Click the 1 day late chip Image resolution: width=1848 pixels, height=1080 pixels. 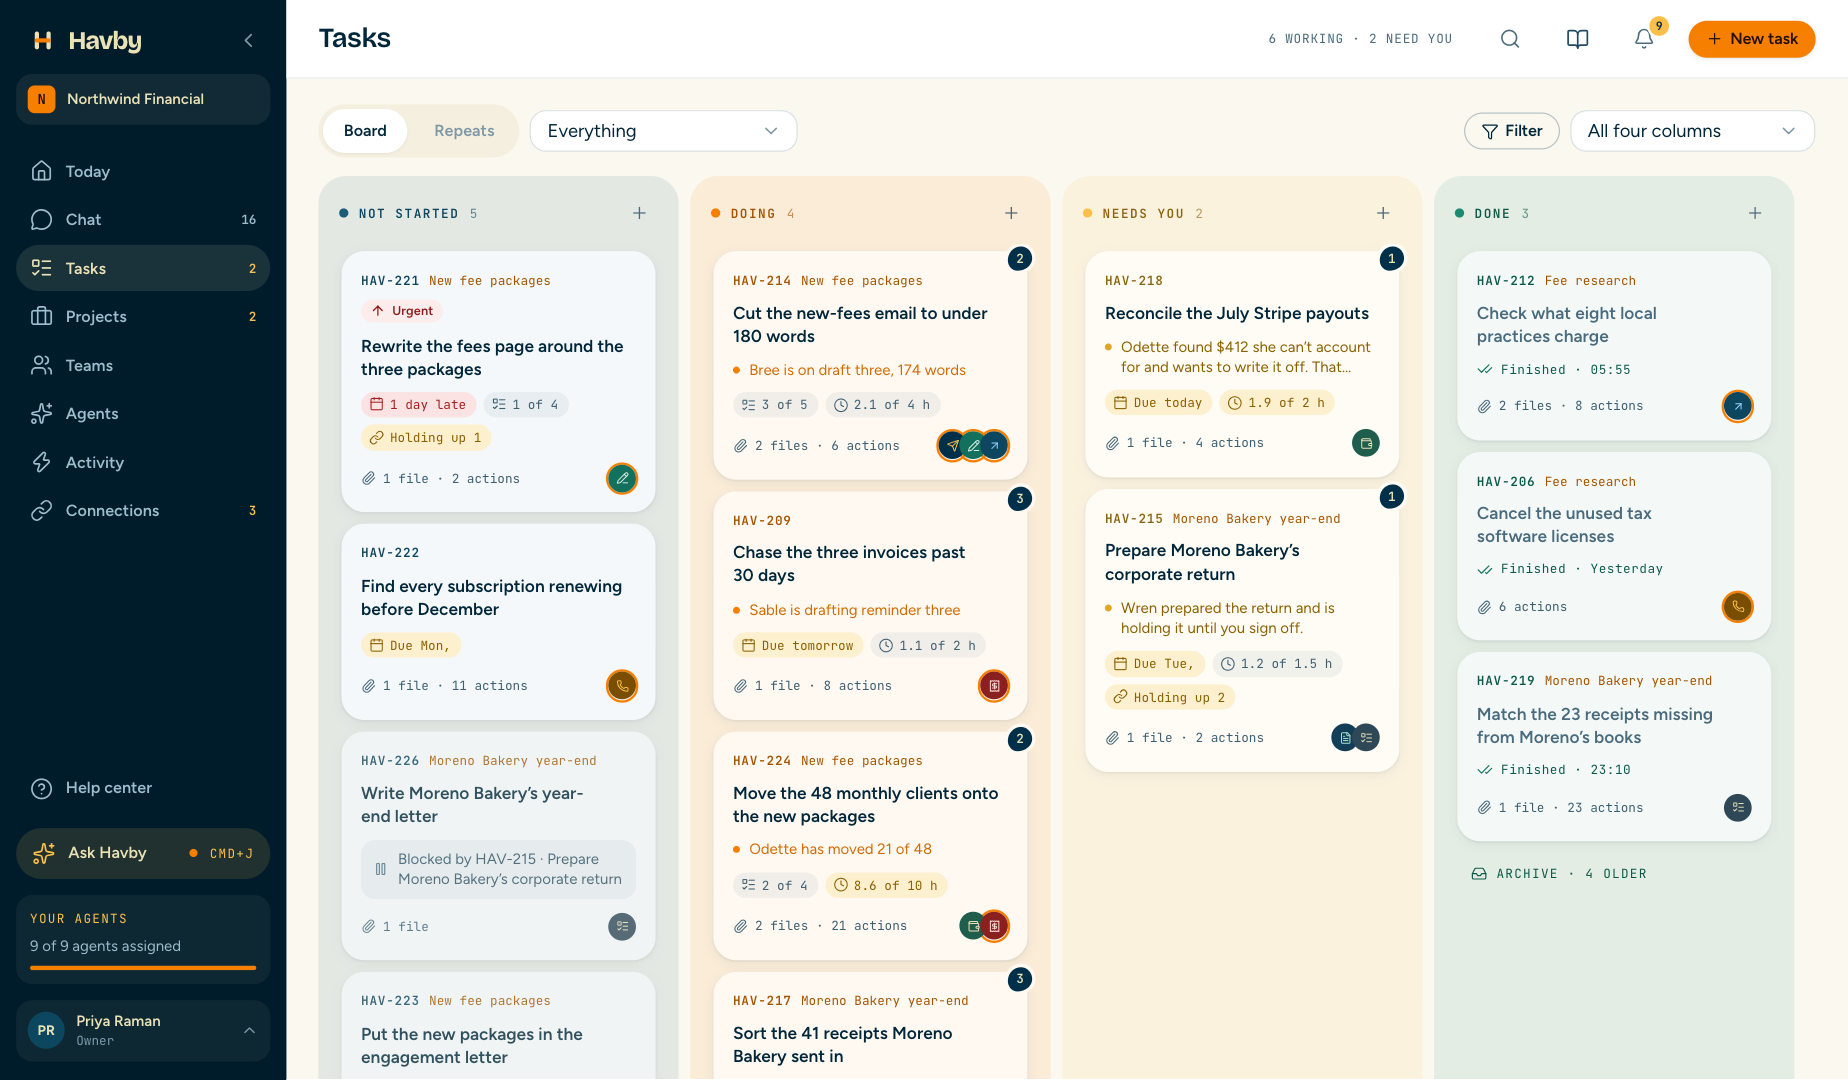(418, 405)
